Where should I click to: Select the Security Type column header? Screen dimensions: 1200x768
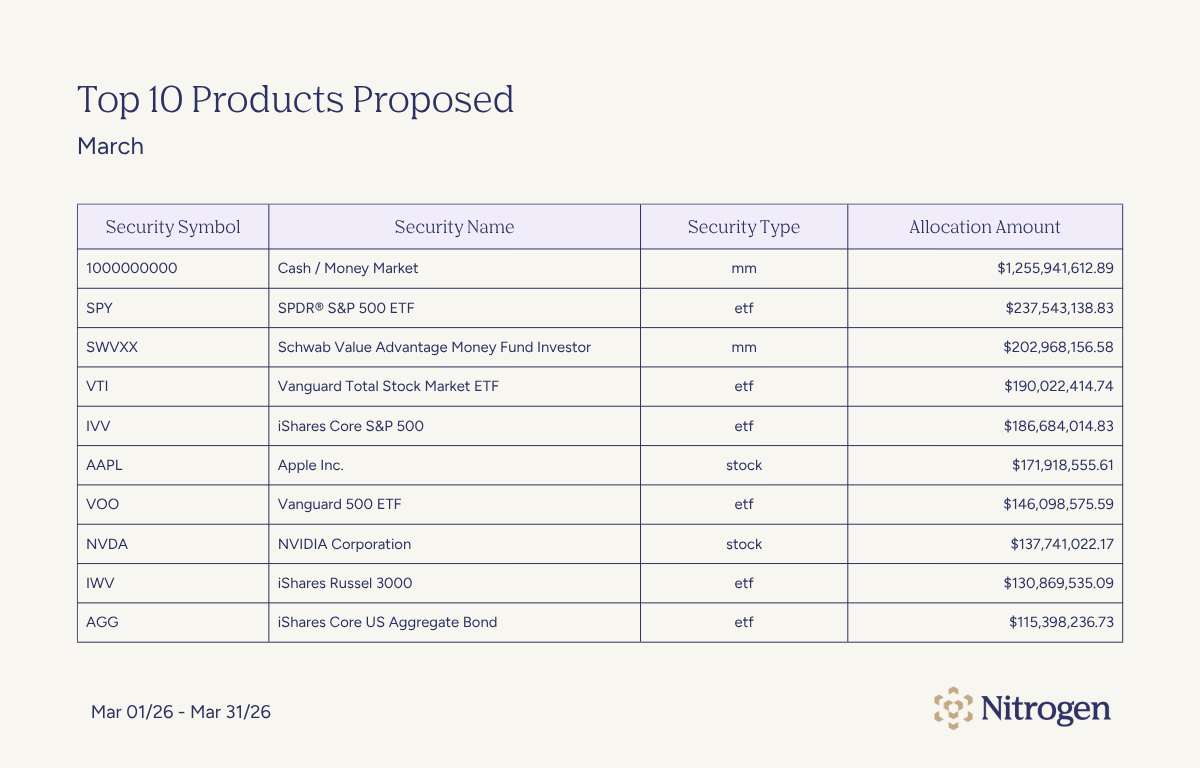coord(744,227)
